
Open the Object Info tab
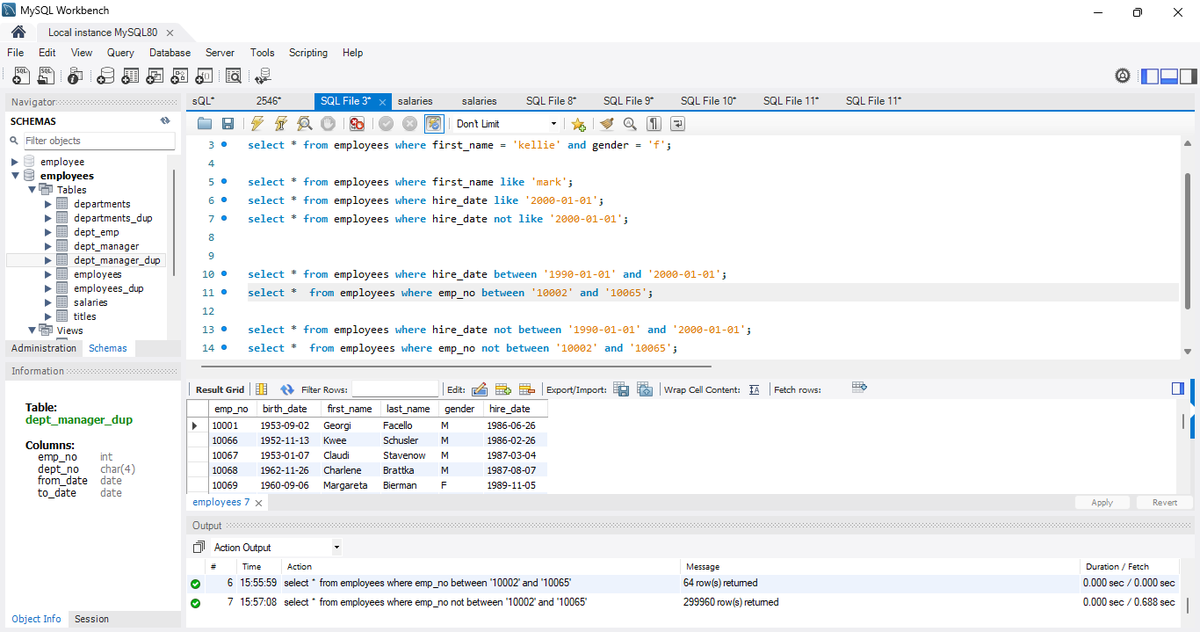click(36, 619)
